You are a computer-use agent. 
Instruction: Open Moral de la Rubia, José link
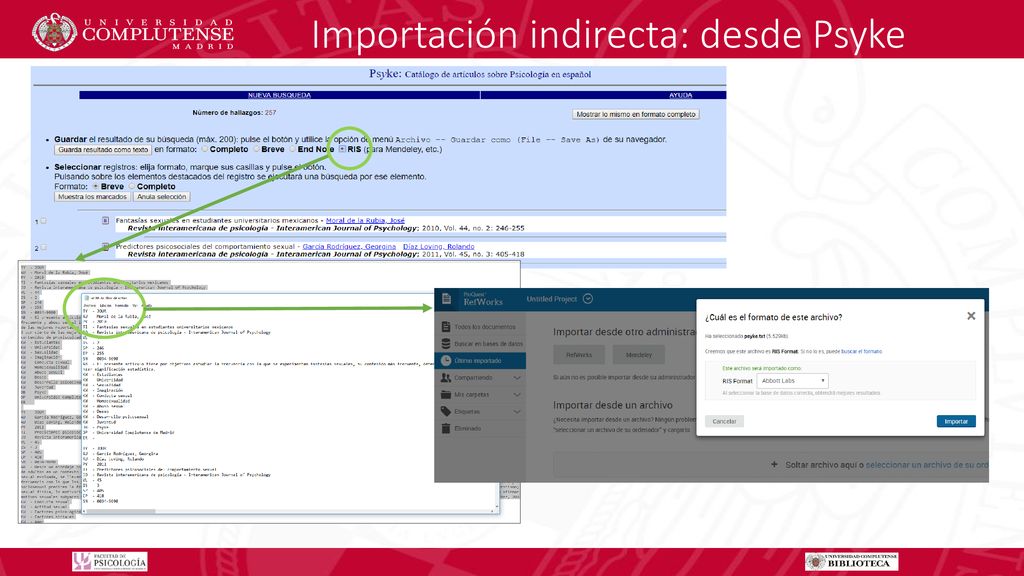point(365,221)
